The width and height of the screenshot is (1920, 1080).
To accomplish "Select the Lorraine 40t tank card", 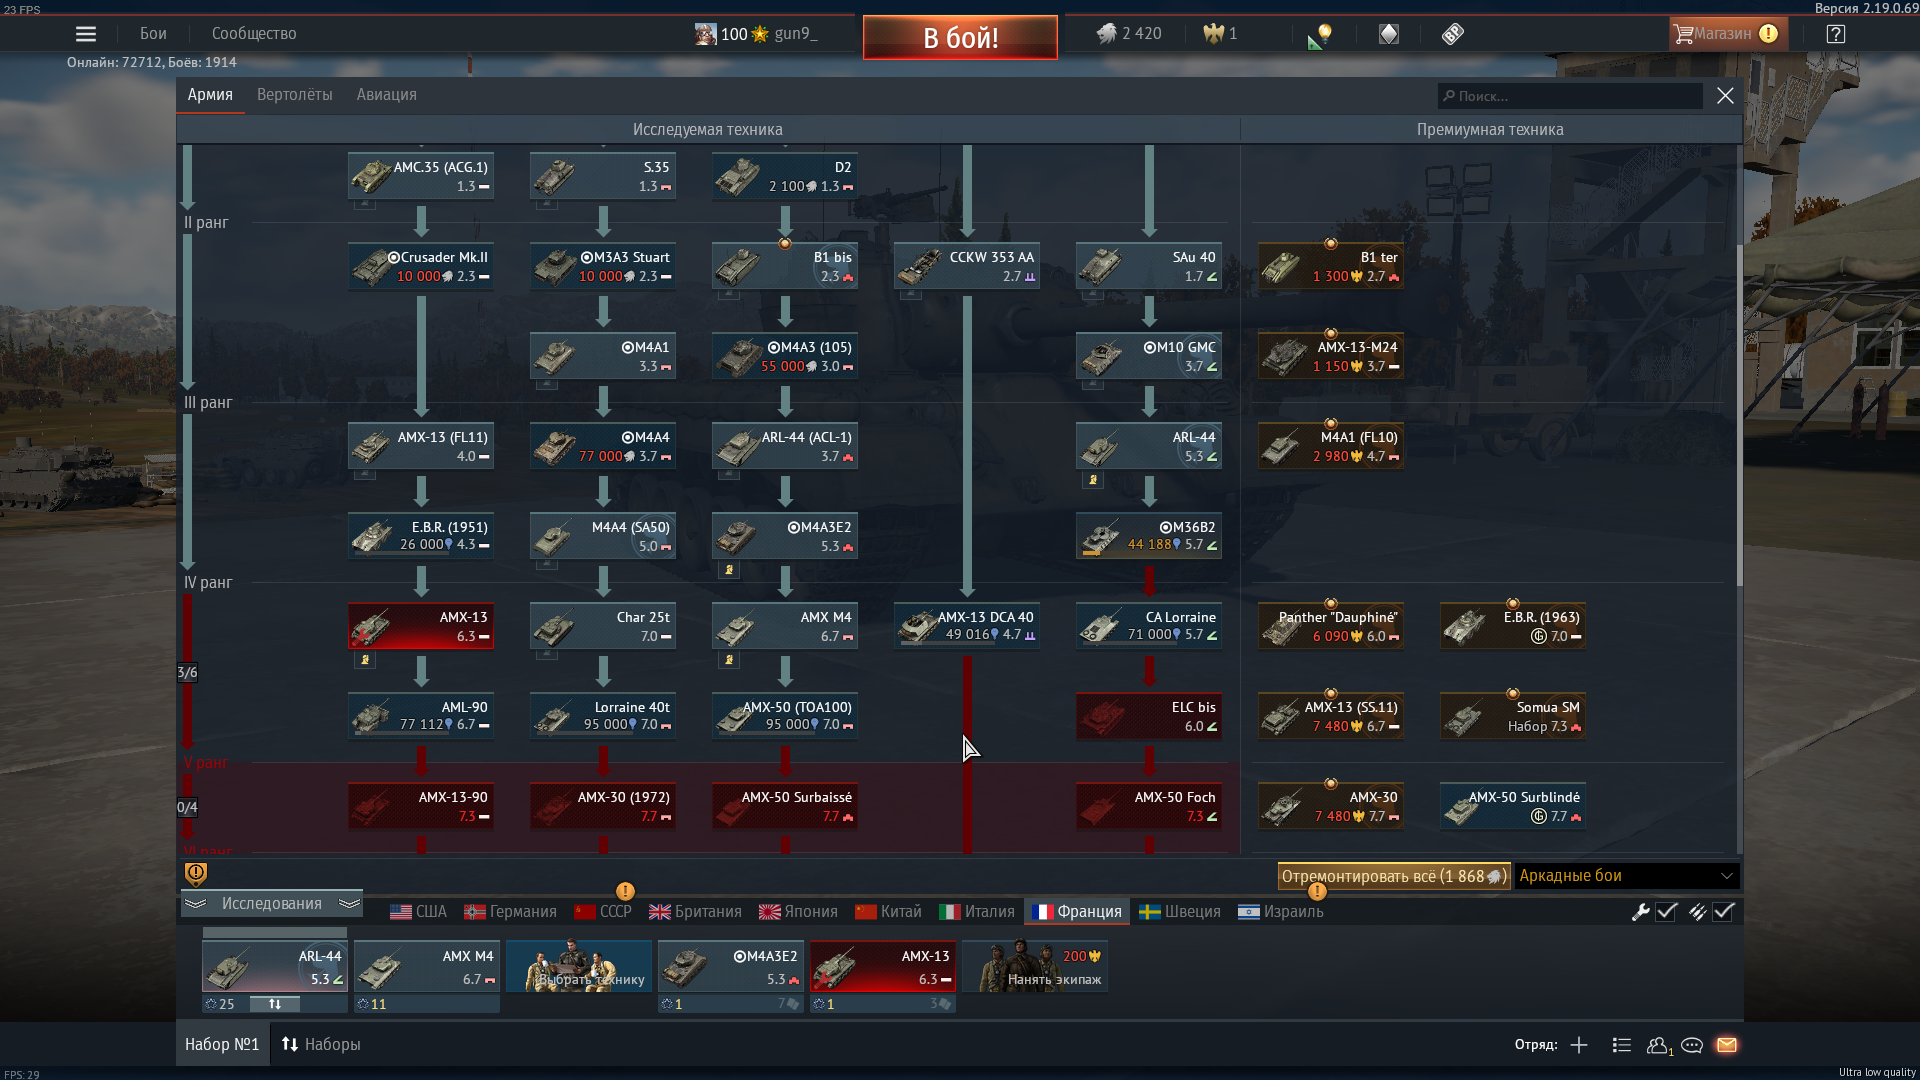I will (x=603, y=716).
